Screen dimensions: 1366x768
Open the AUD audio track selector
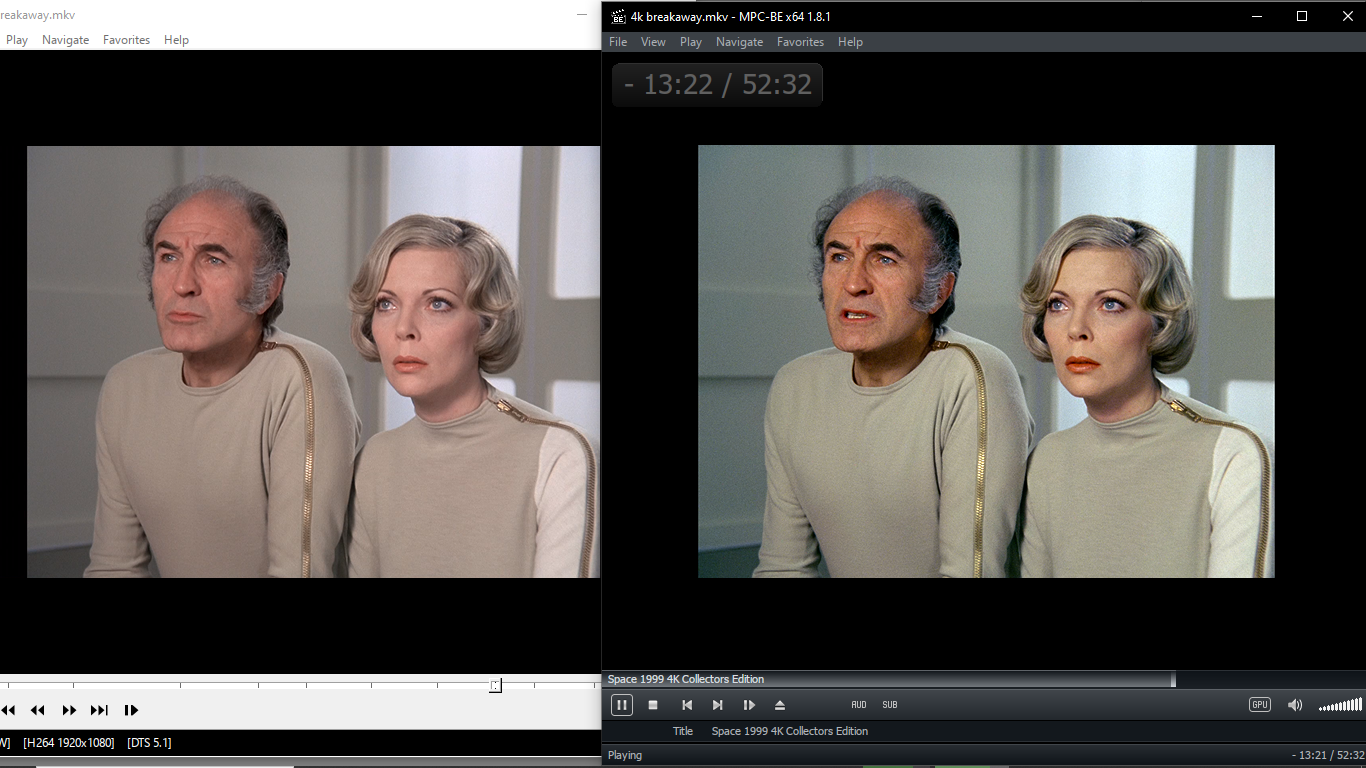click(859, 705)
